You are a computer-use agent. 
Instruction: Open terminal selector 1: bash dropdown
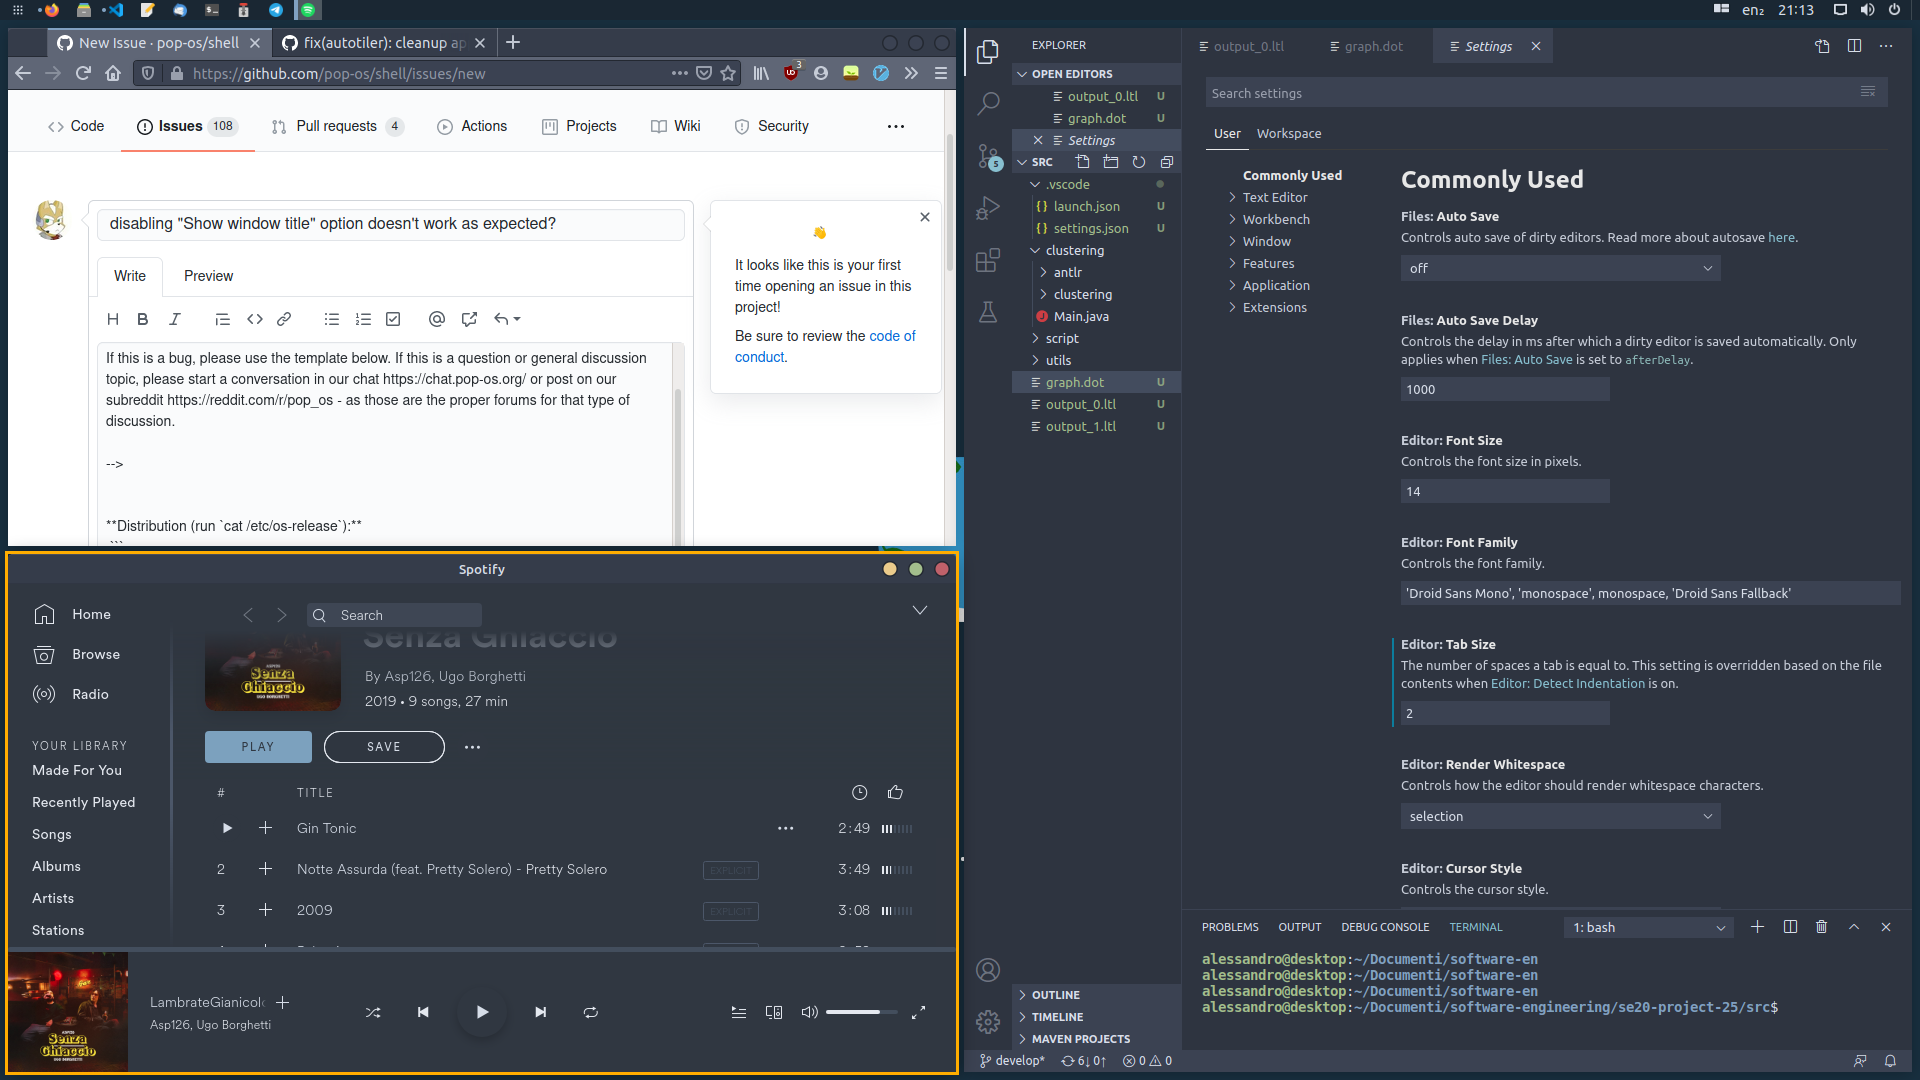[x=1648, y=927]
